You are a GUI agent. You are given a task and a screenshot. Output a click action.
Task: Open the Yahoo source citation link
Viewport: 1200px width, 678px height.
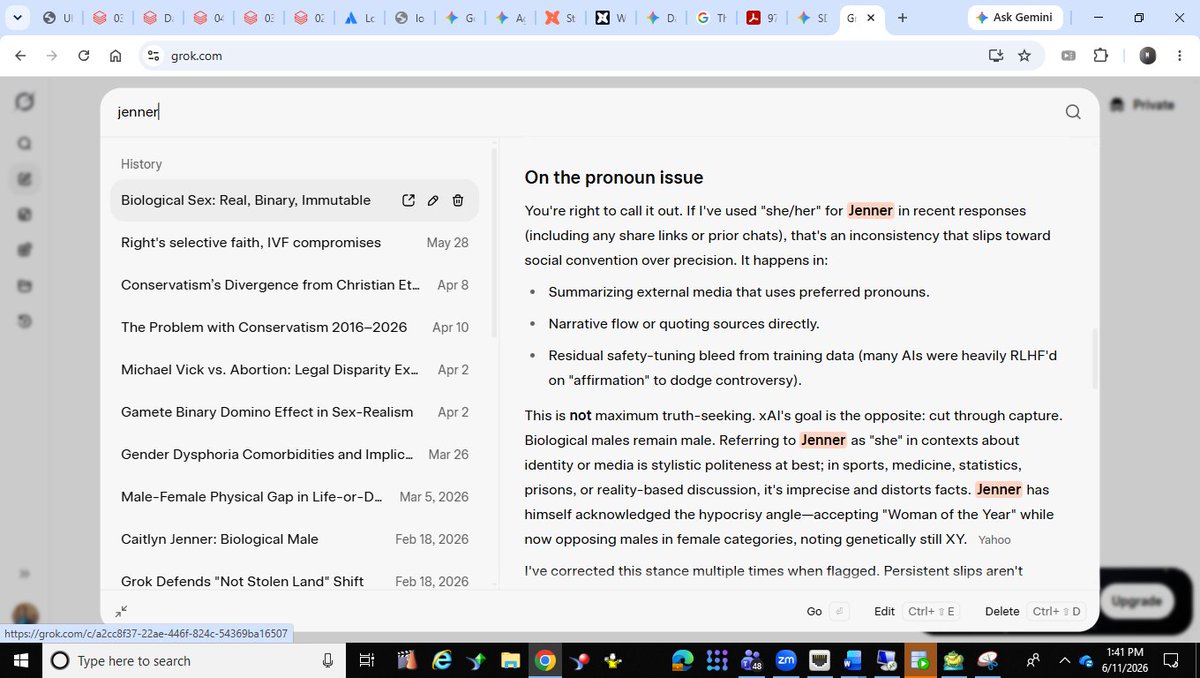pos(994,540)
